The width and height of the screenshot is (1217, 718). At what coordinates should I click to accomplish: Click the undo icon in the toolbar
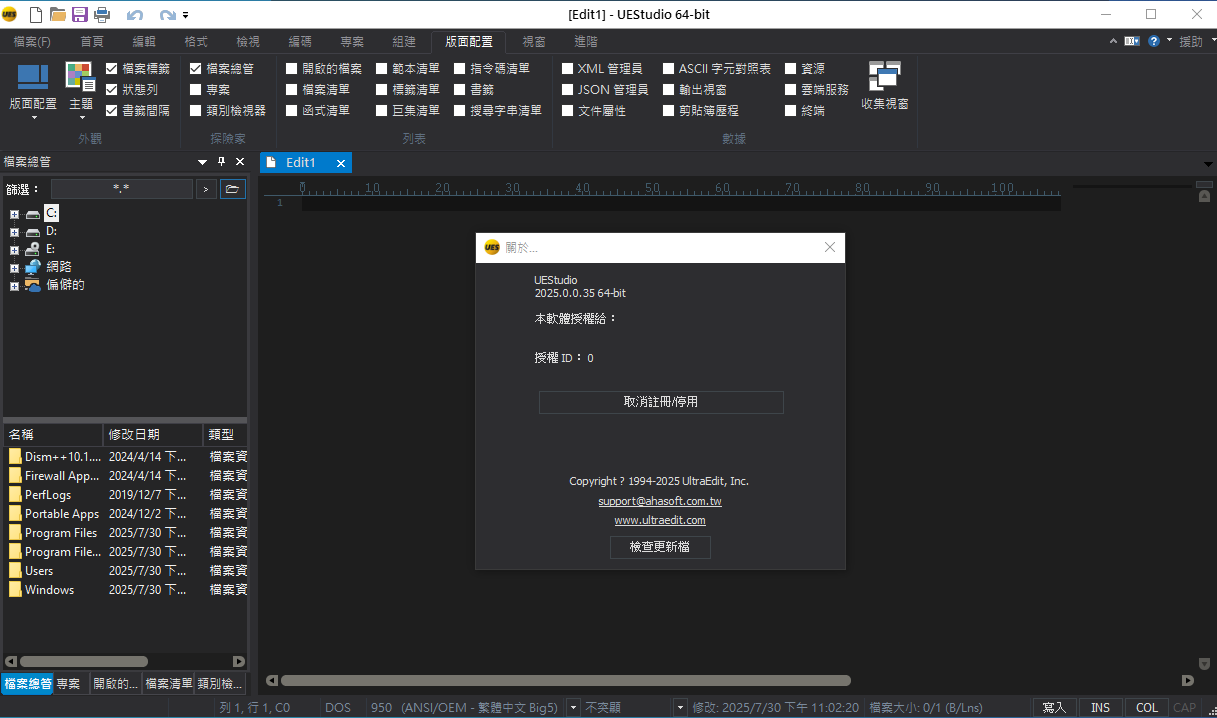(135, 14)
